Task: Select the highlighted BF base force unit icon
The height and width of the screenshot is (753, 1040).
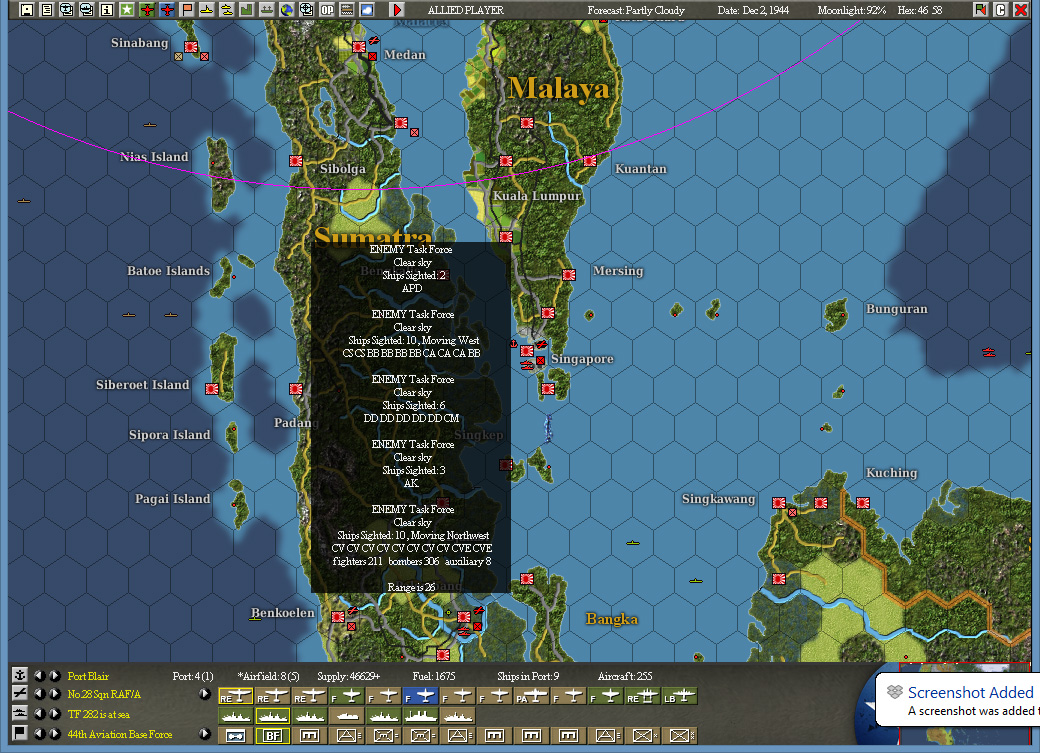Action: click(273, 735)
